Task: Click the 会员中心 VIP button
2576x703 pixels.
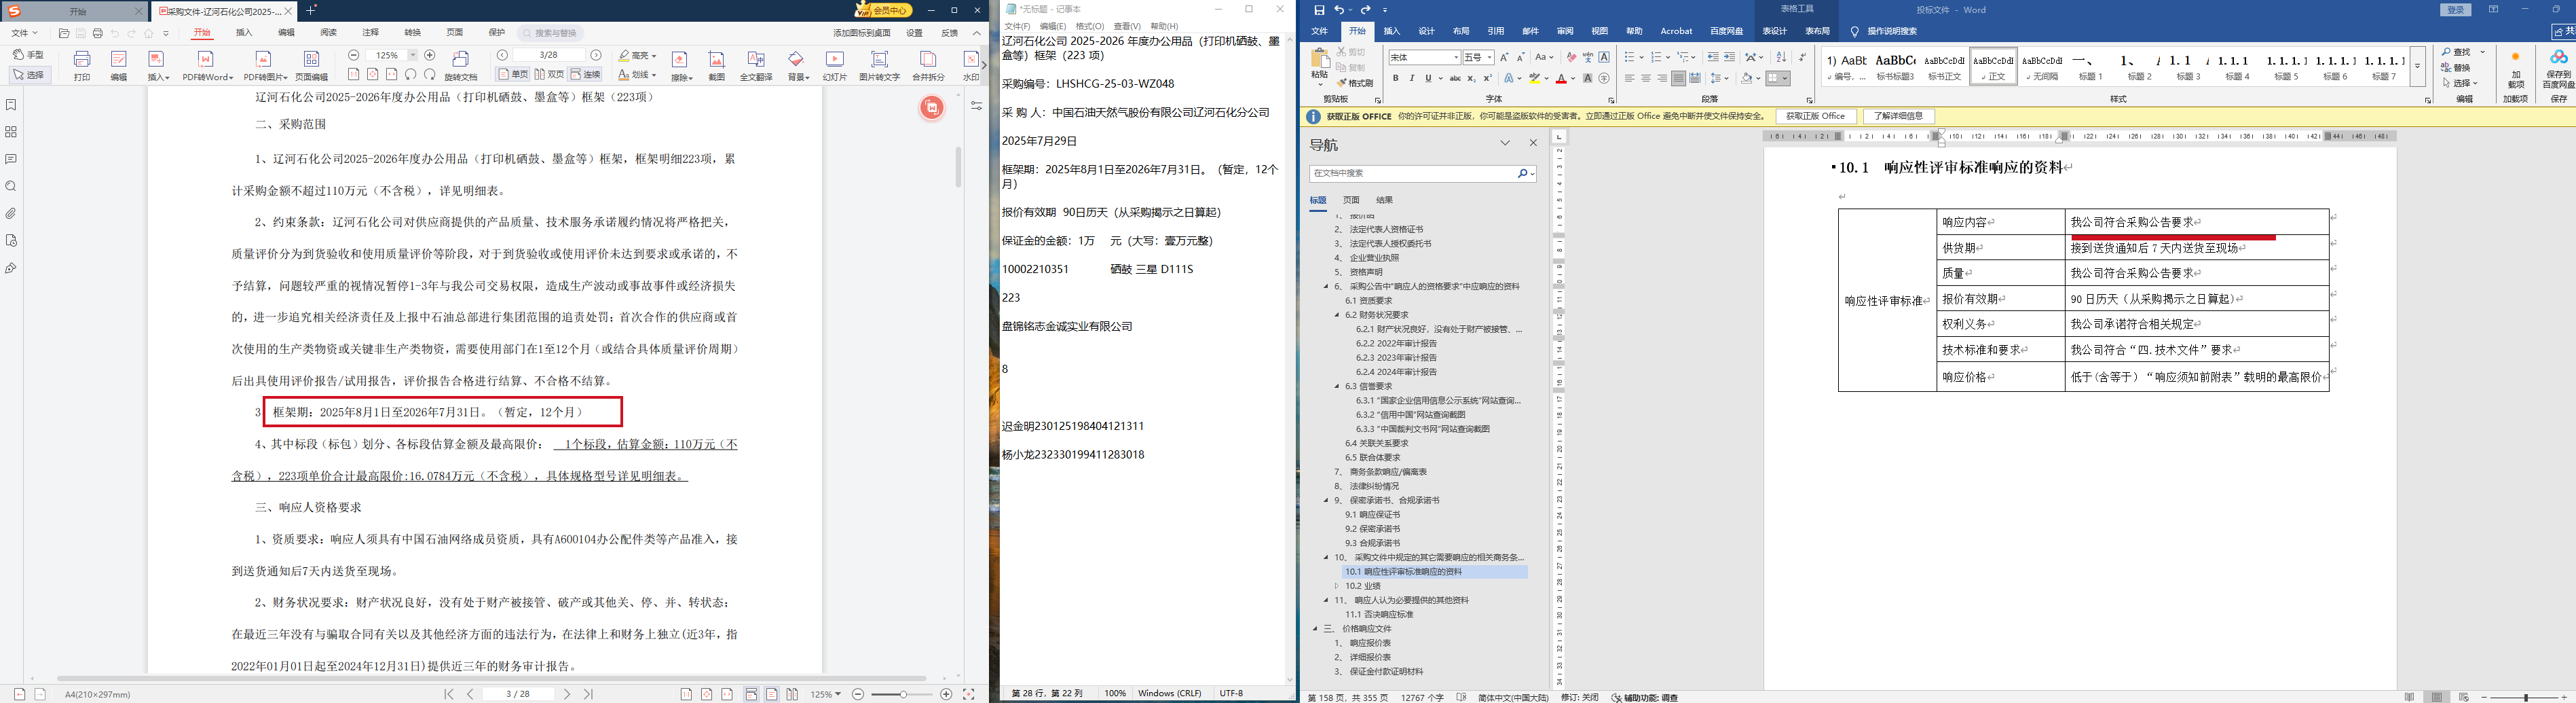Action: tap(884, 10)
